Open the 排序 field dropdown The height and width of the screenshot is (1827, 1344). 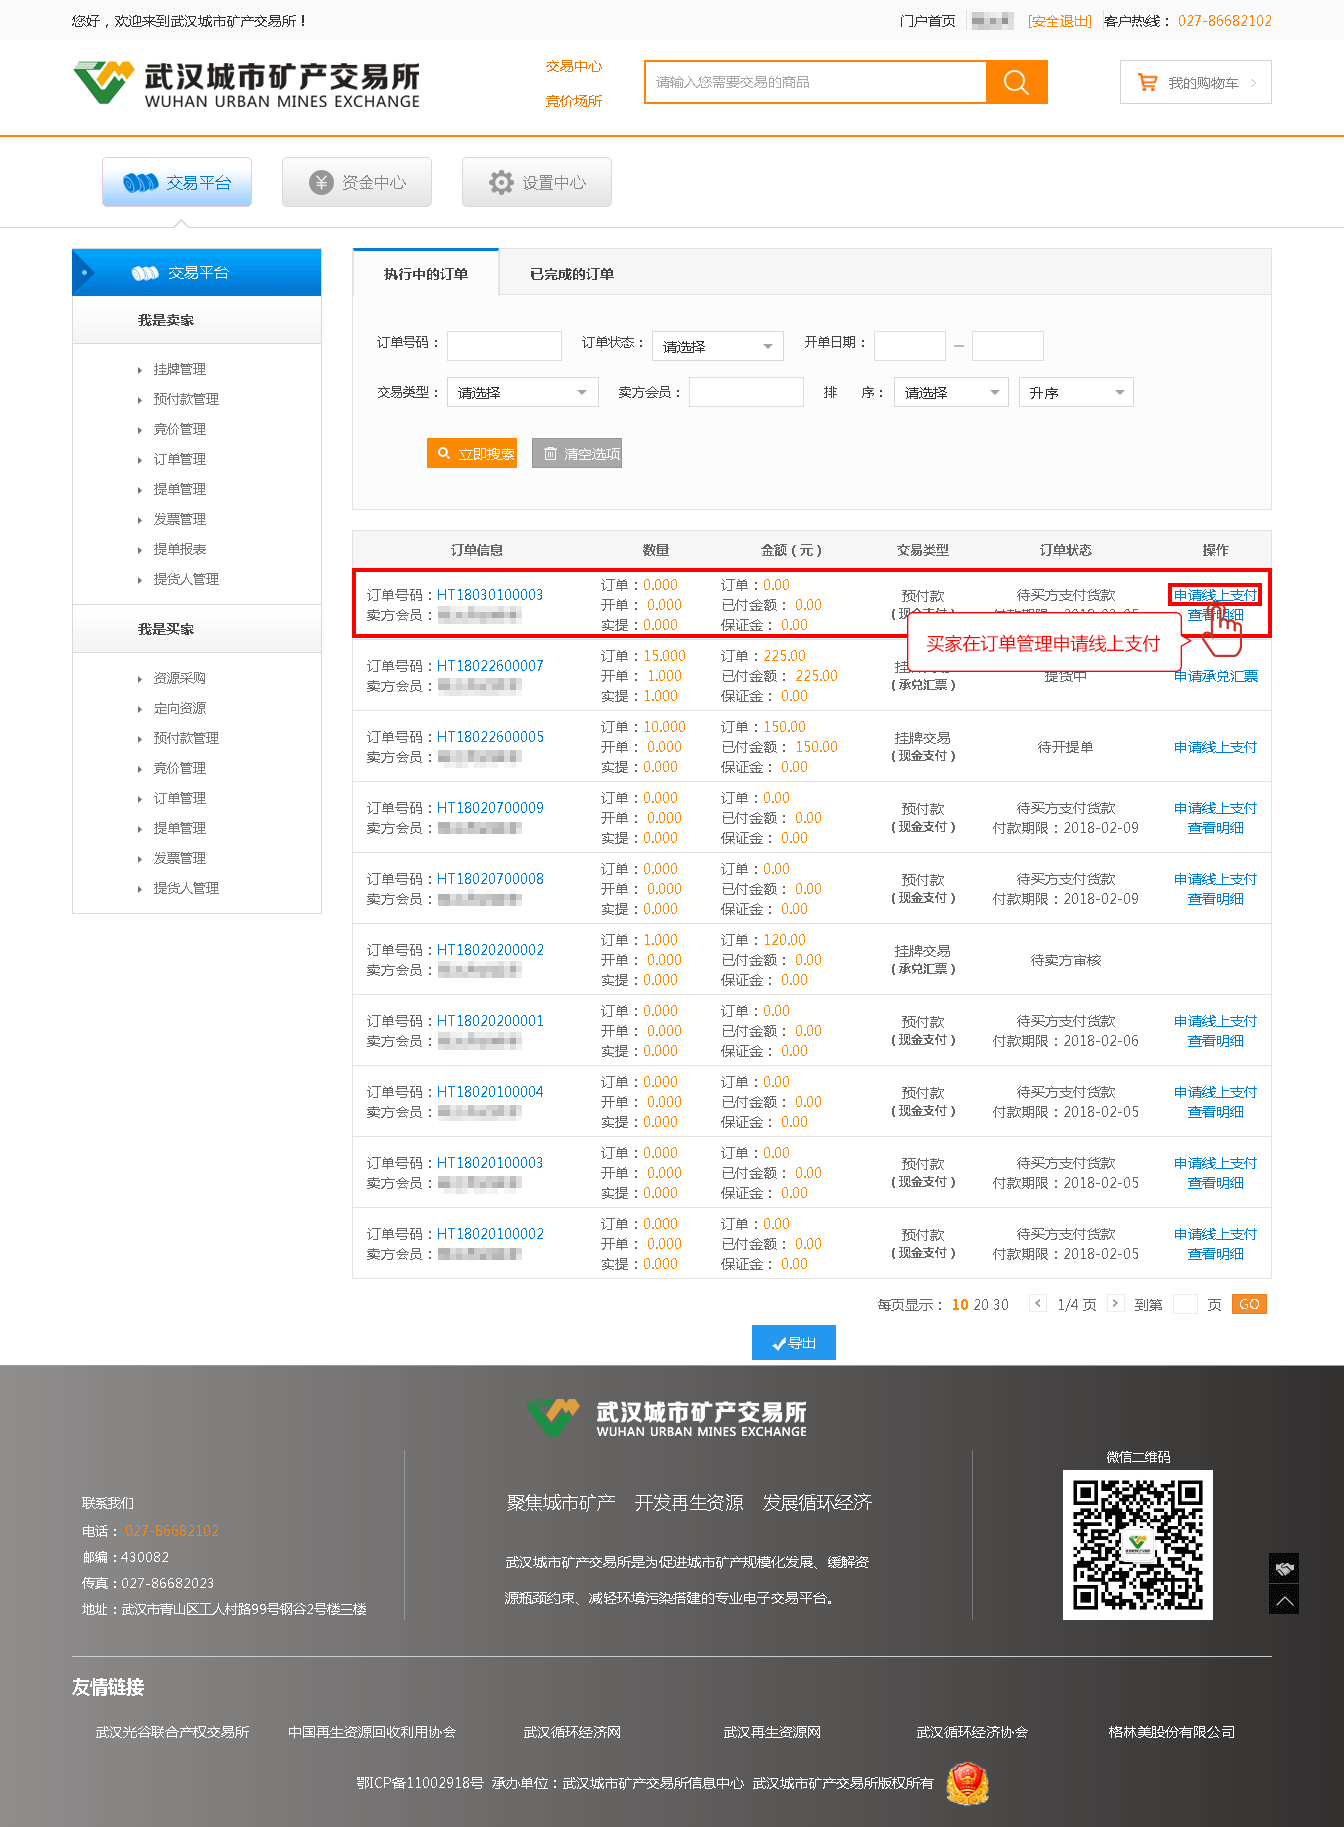click(x=951, y=392)
